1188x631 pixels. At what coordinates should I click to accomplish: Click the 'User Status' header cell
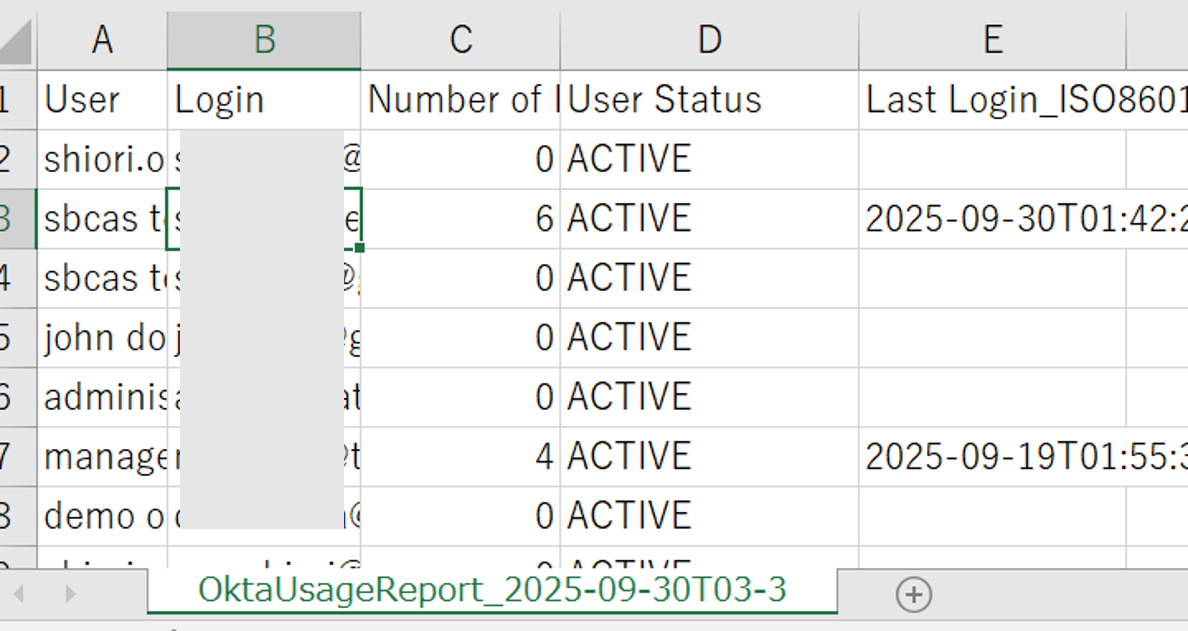pos(709,100)
